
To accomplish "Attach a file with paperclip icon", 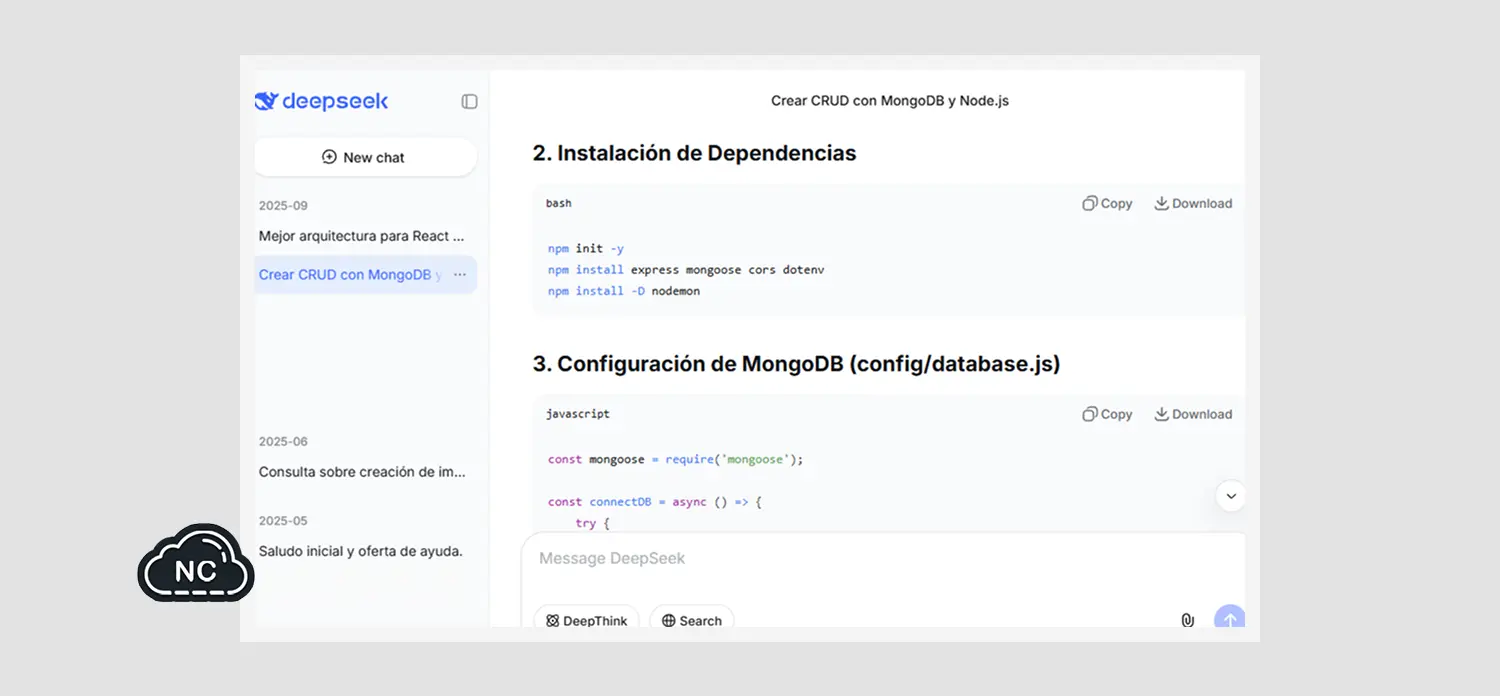I will click(1187, 620).
